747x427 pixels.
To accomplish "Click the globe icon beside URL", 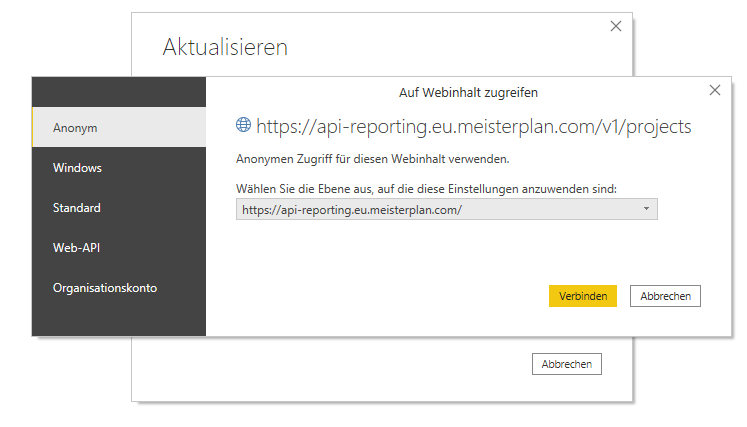I will (x=243, y=125).
